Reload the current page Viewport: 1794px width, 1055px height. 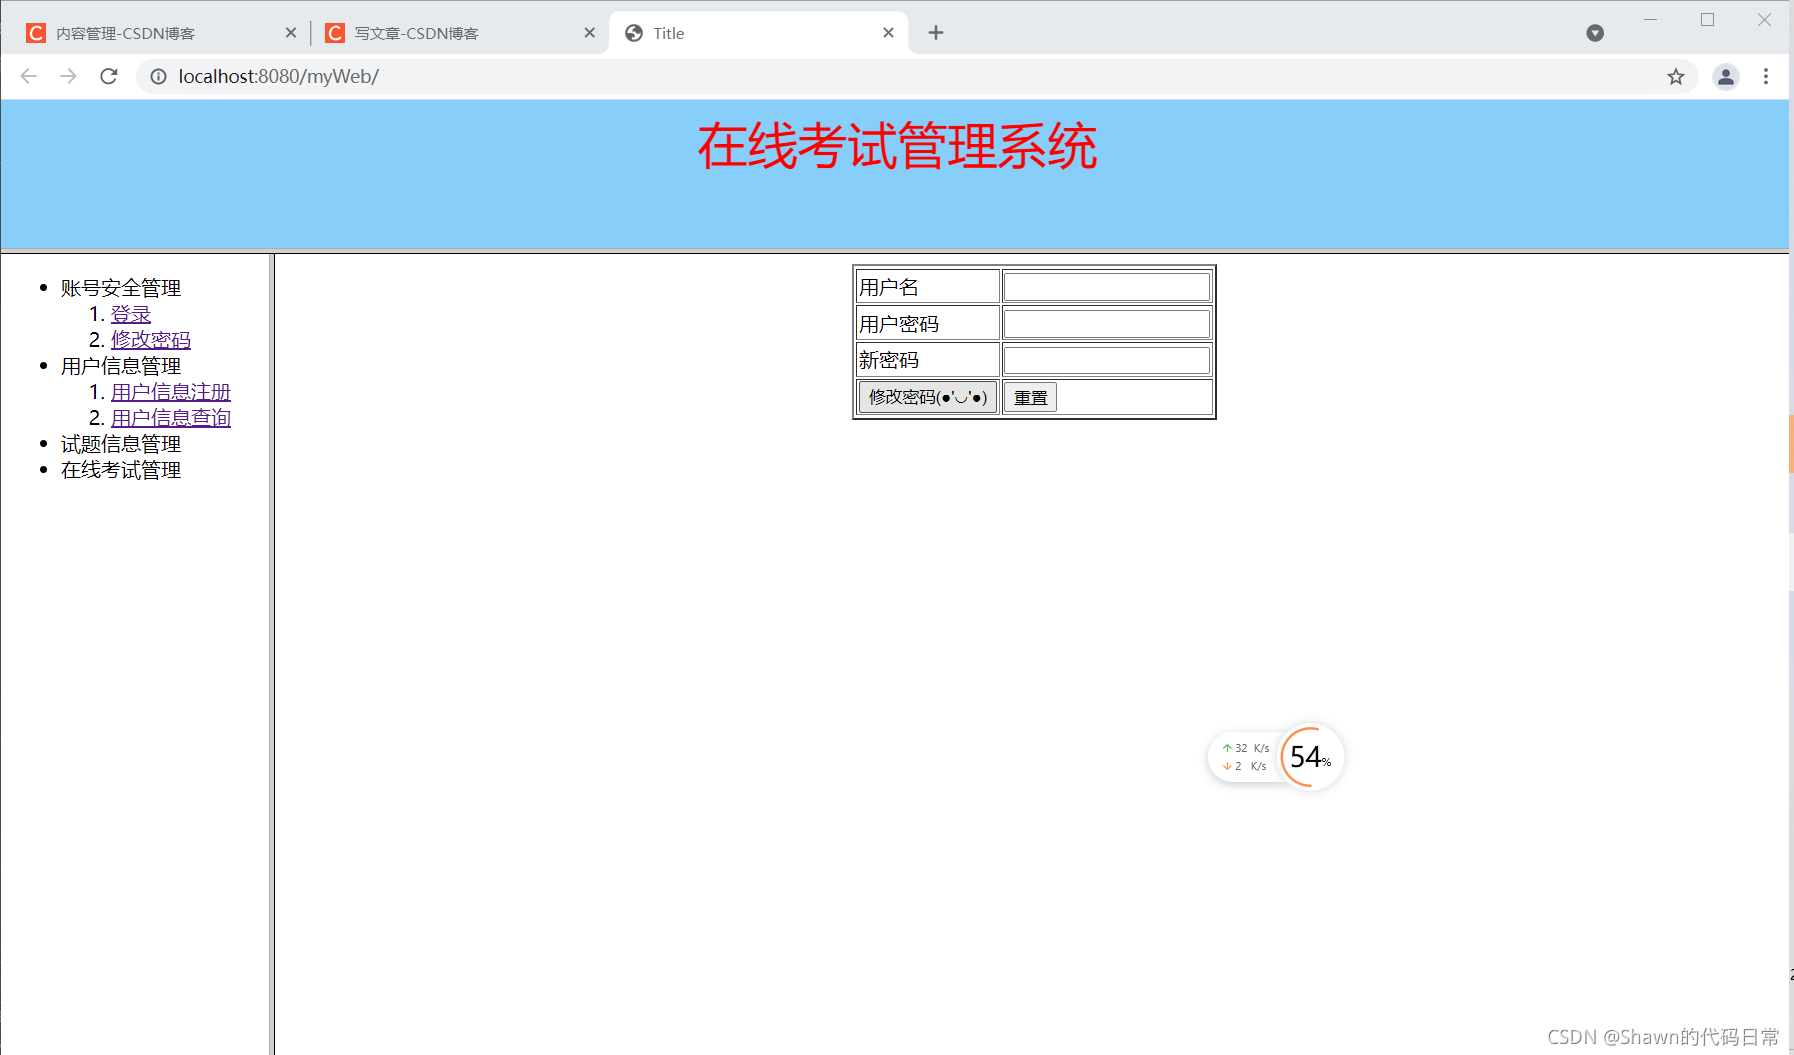[109, 76]
